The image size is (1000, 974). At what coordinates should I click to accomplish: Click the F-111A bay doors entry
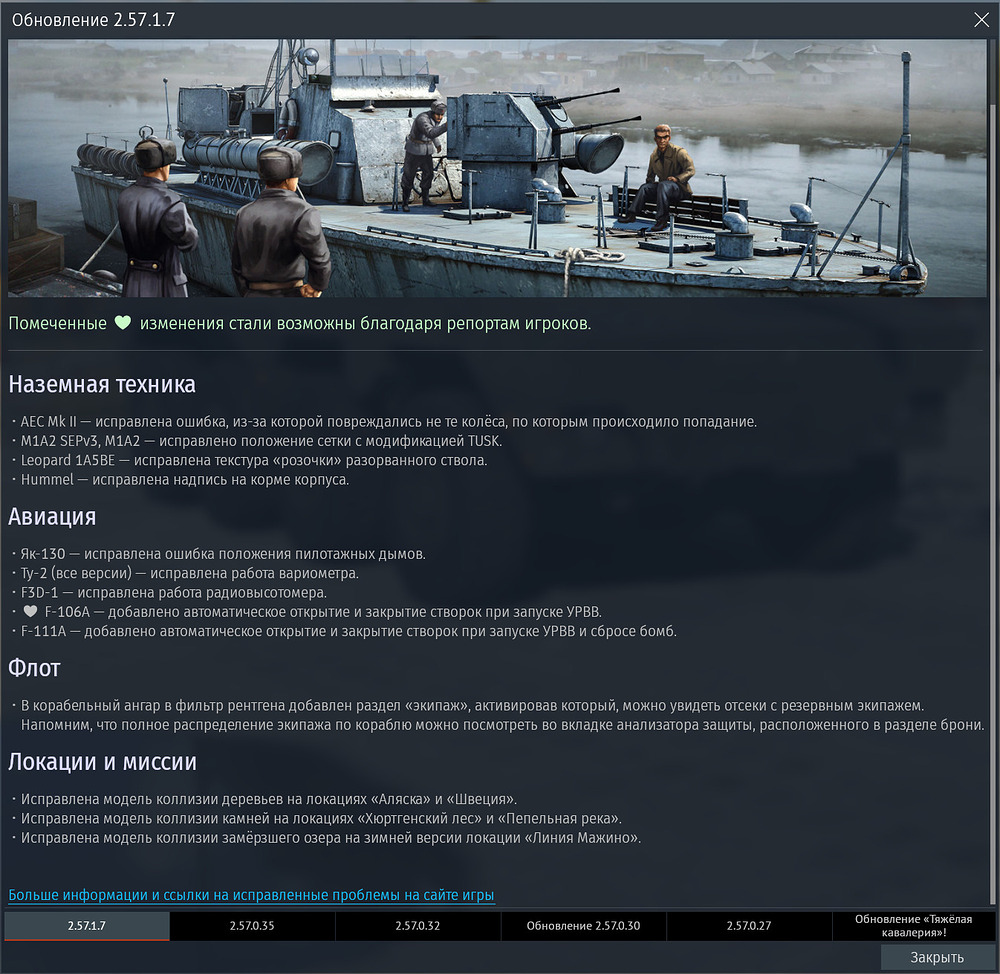coord(348,631)
